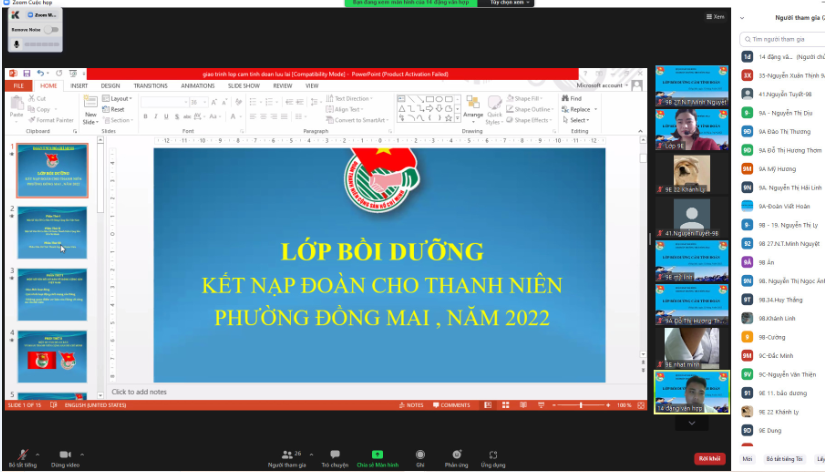825x472 pixels.
Task: Click Cut scissors in Clipboard group
Action: click(x=37, y=98)
